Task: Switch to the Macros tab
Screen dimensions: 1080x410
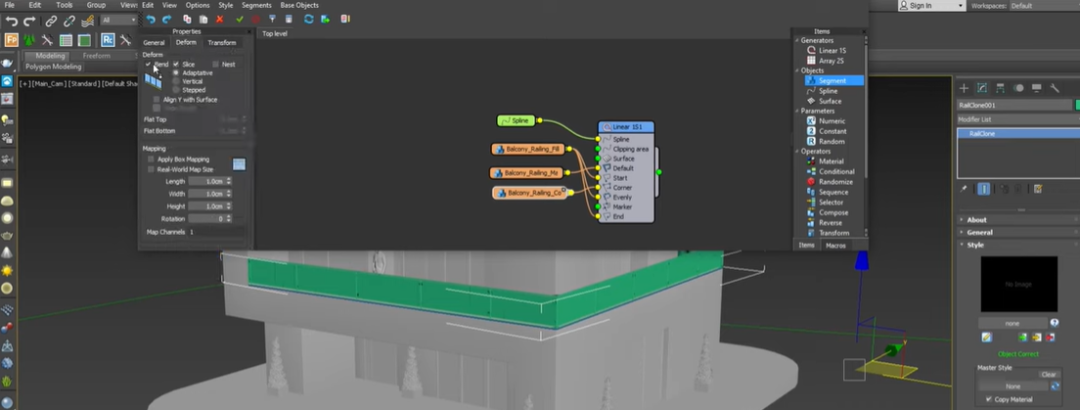Action: (x=835, y=244)
